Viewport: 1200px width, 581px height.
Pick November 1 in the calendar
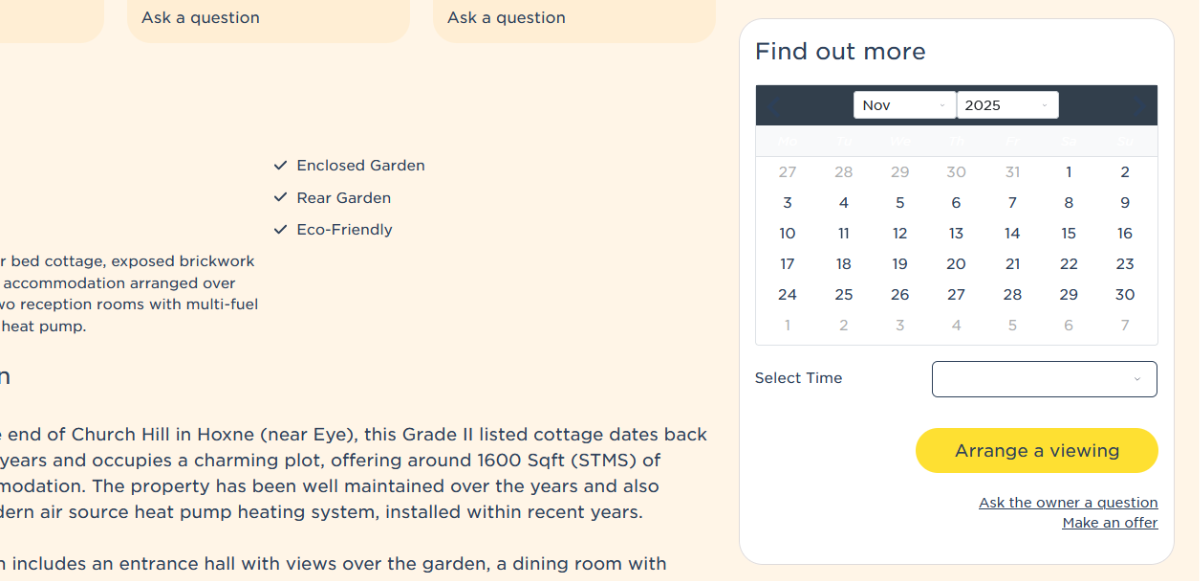tap(1068, 172)
